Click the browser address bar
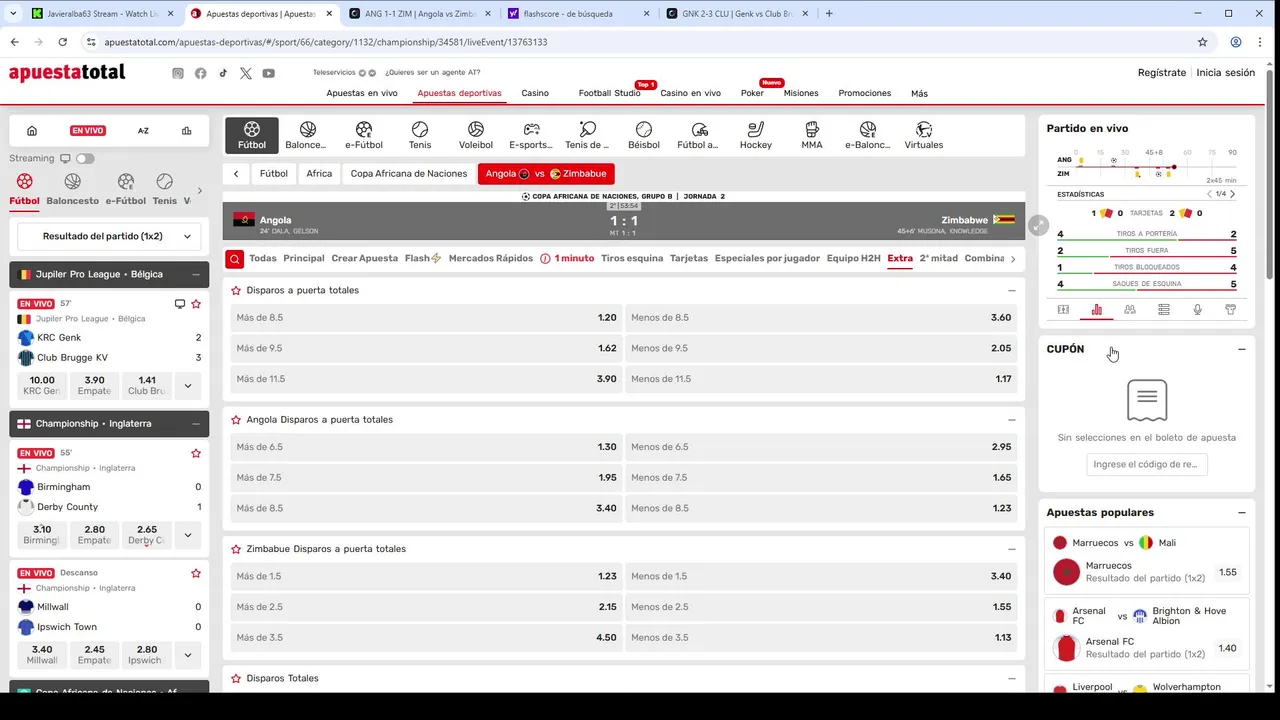Screen dimensions: 1280x720 coord(640,42)
